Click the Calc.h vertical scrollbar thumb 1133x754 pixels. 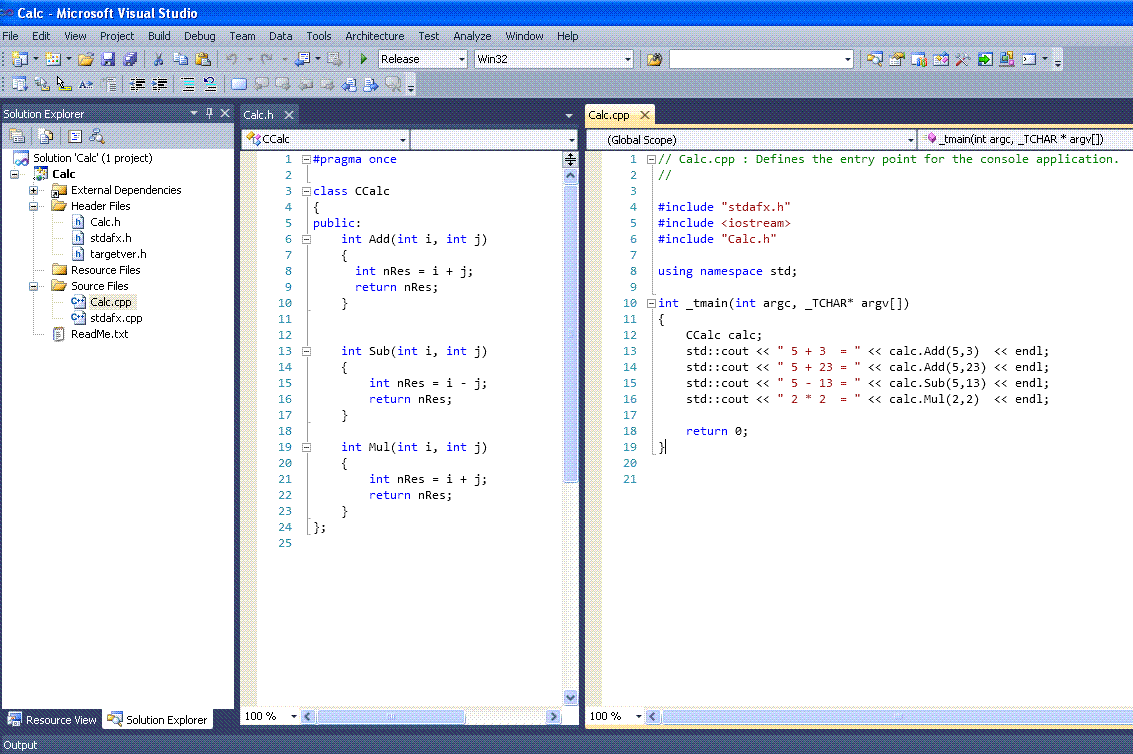click(x=570, y=333)
